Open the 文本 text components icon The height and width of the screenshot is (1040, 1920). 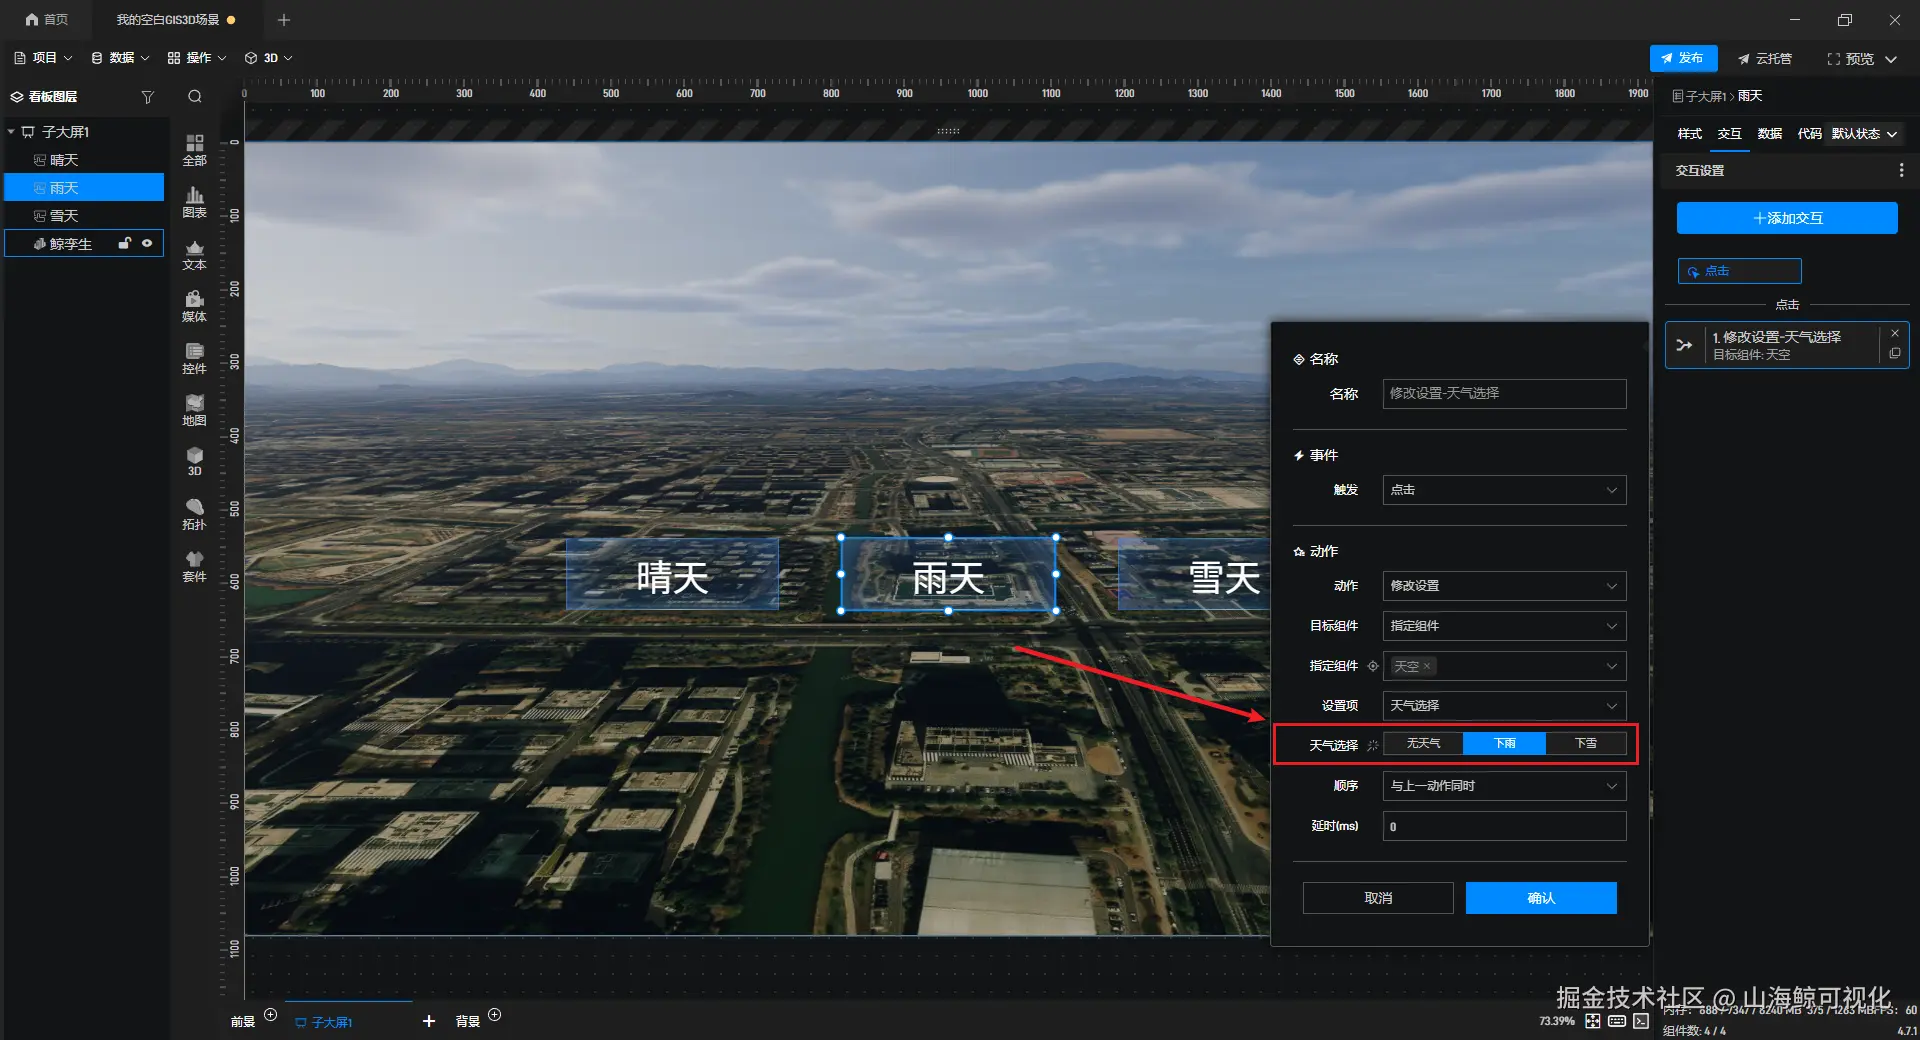click(x=194, y=255)
